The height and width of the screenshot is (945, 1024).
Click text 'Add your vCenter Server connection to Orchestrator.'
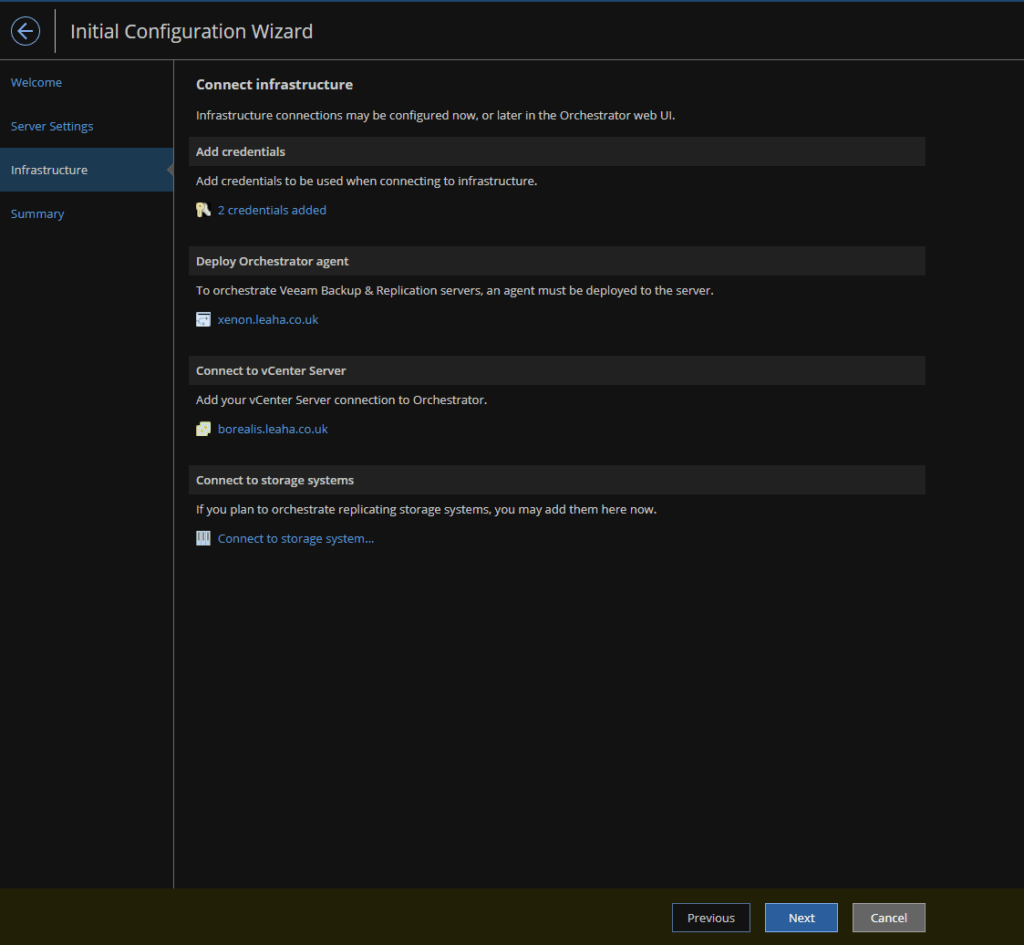342,400
